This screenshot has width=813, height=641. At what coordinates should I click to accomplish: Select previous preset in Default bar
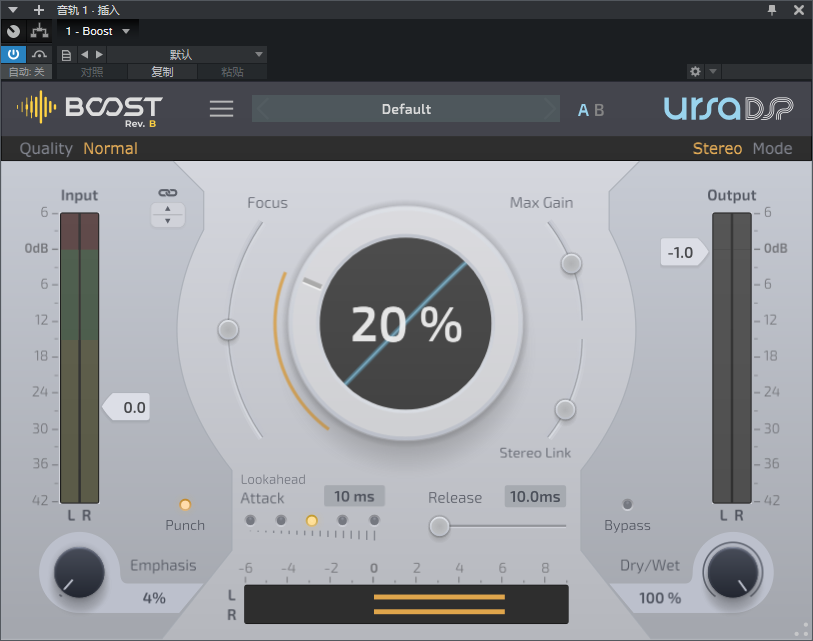click(263, 109)
